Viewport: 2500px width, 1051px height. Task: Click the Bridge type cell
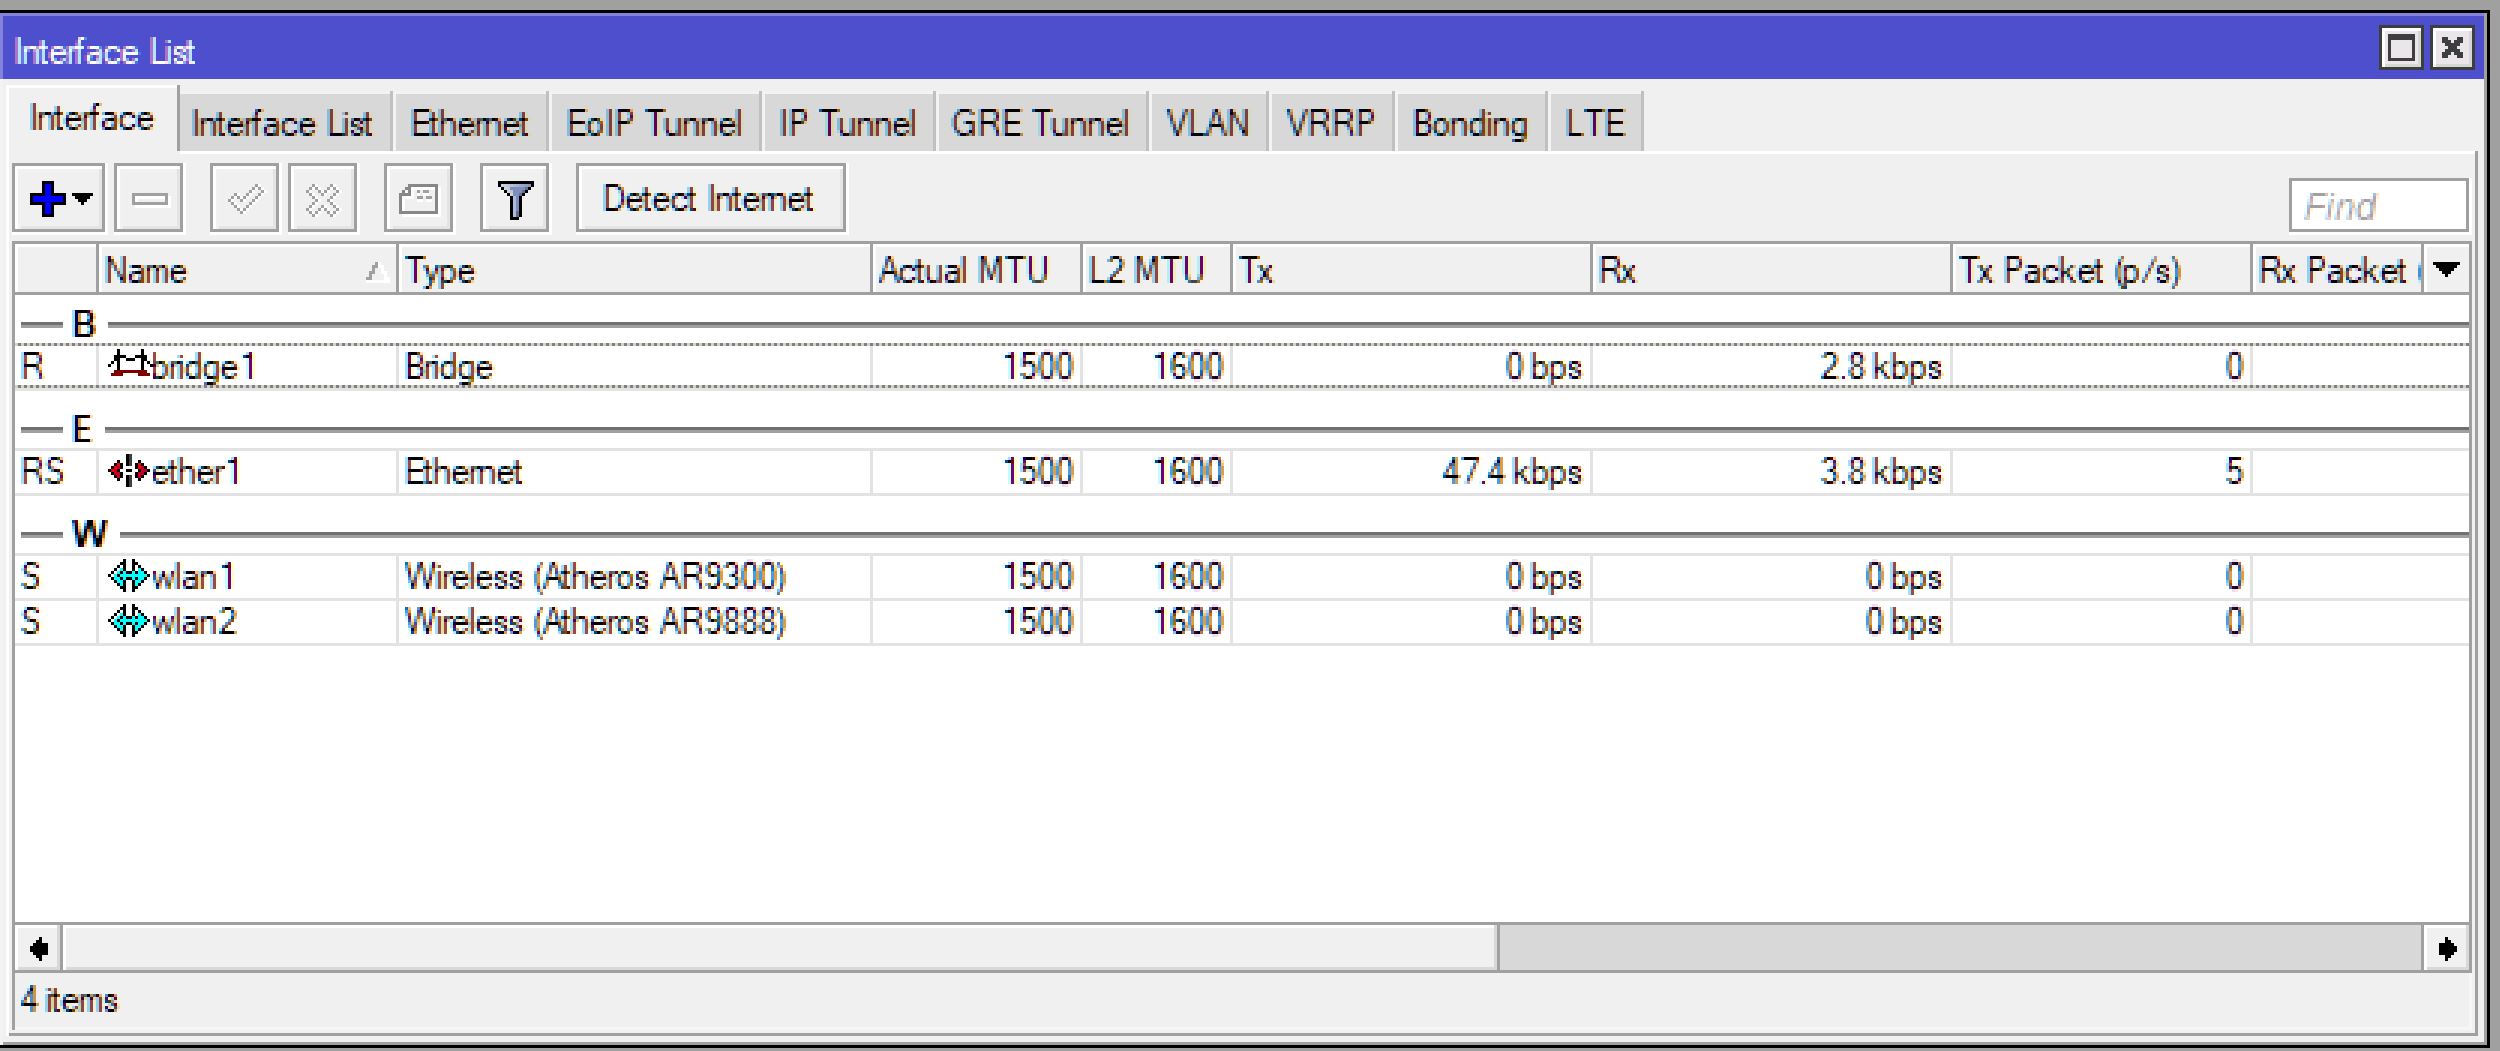coord(634,367)
